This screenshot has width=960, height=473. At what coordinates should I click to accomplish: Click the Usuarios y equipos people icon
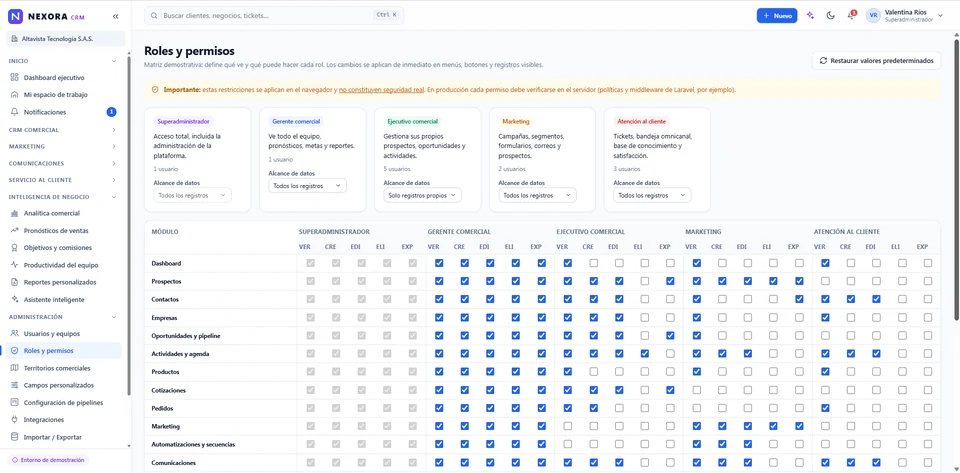(15, 333)
